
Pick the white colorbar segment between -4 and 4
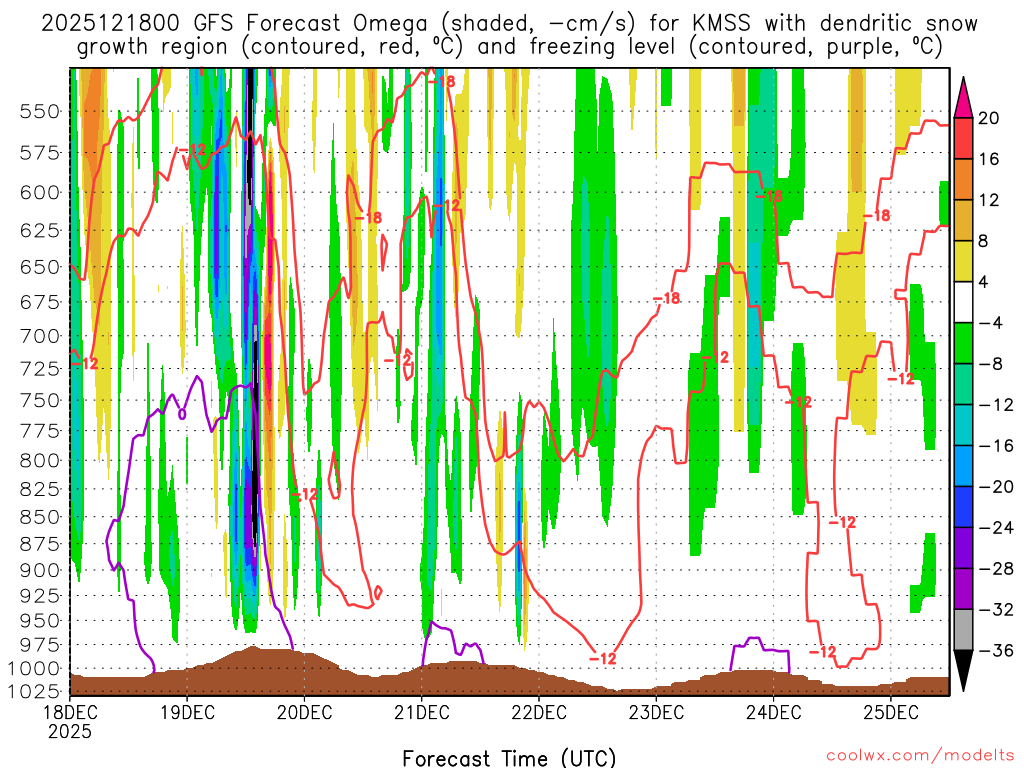963,302
